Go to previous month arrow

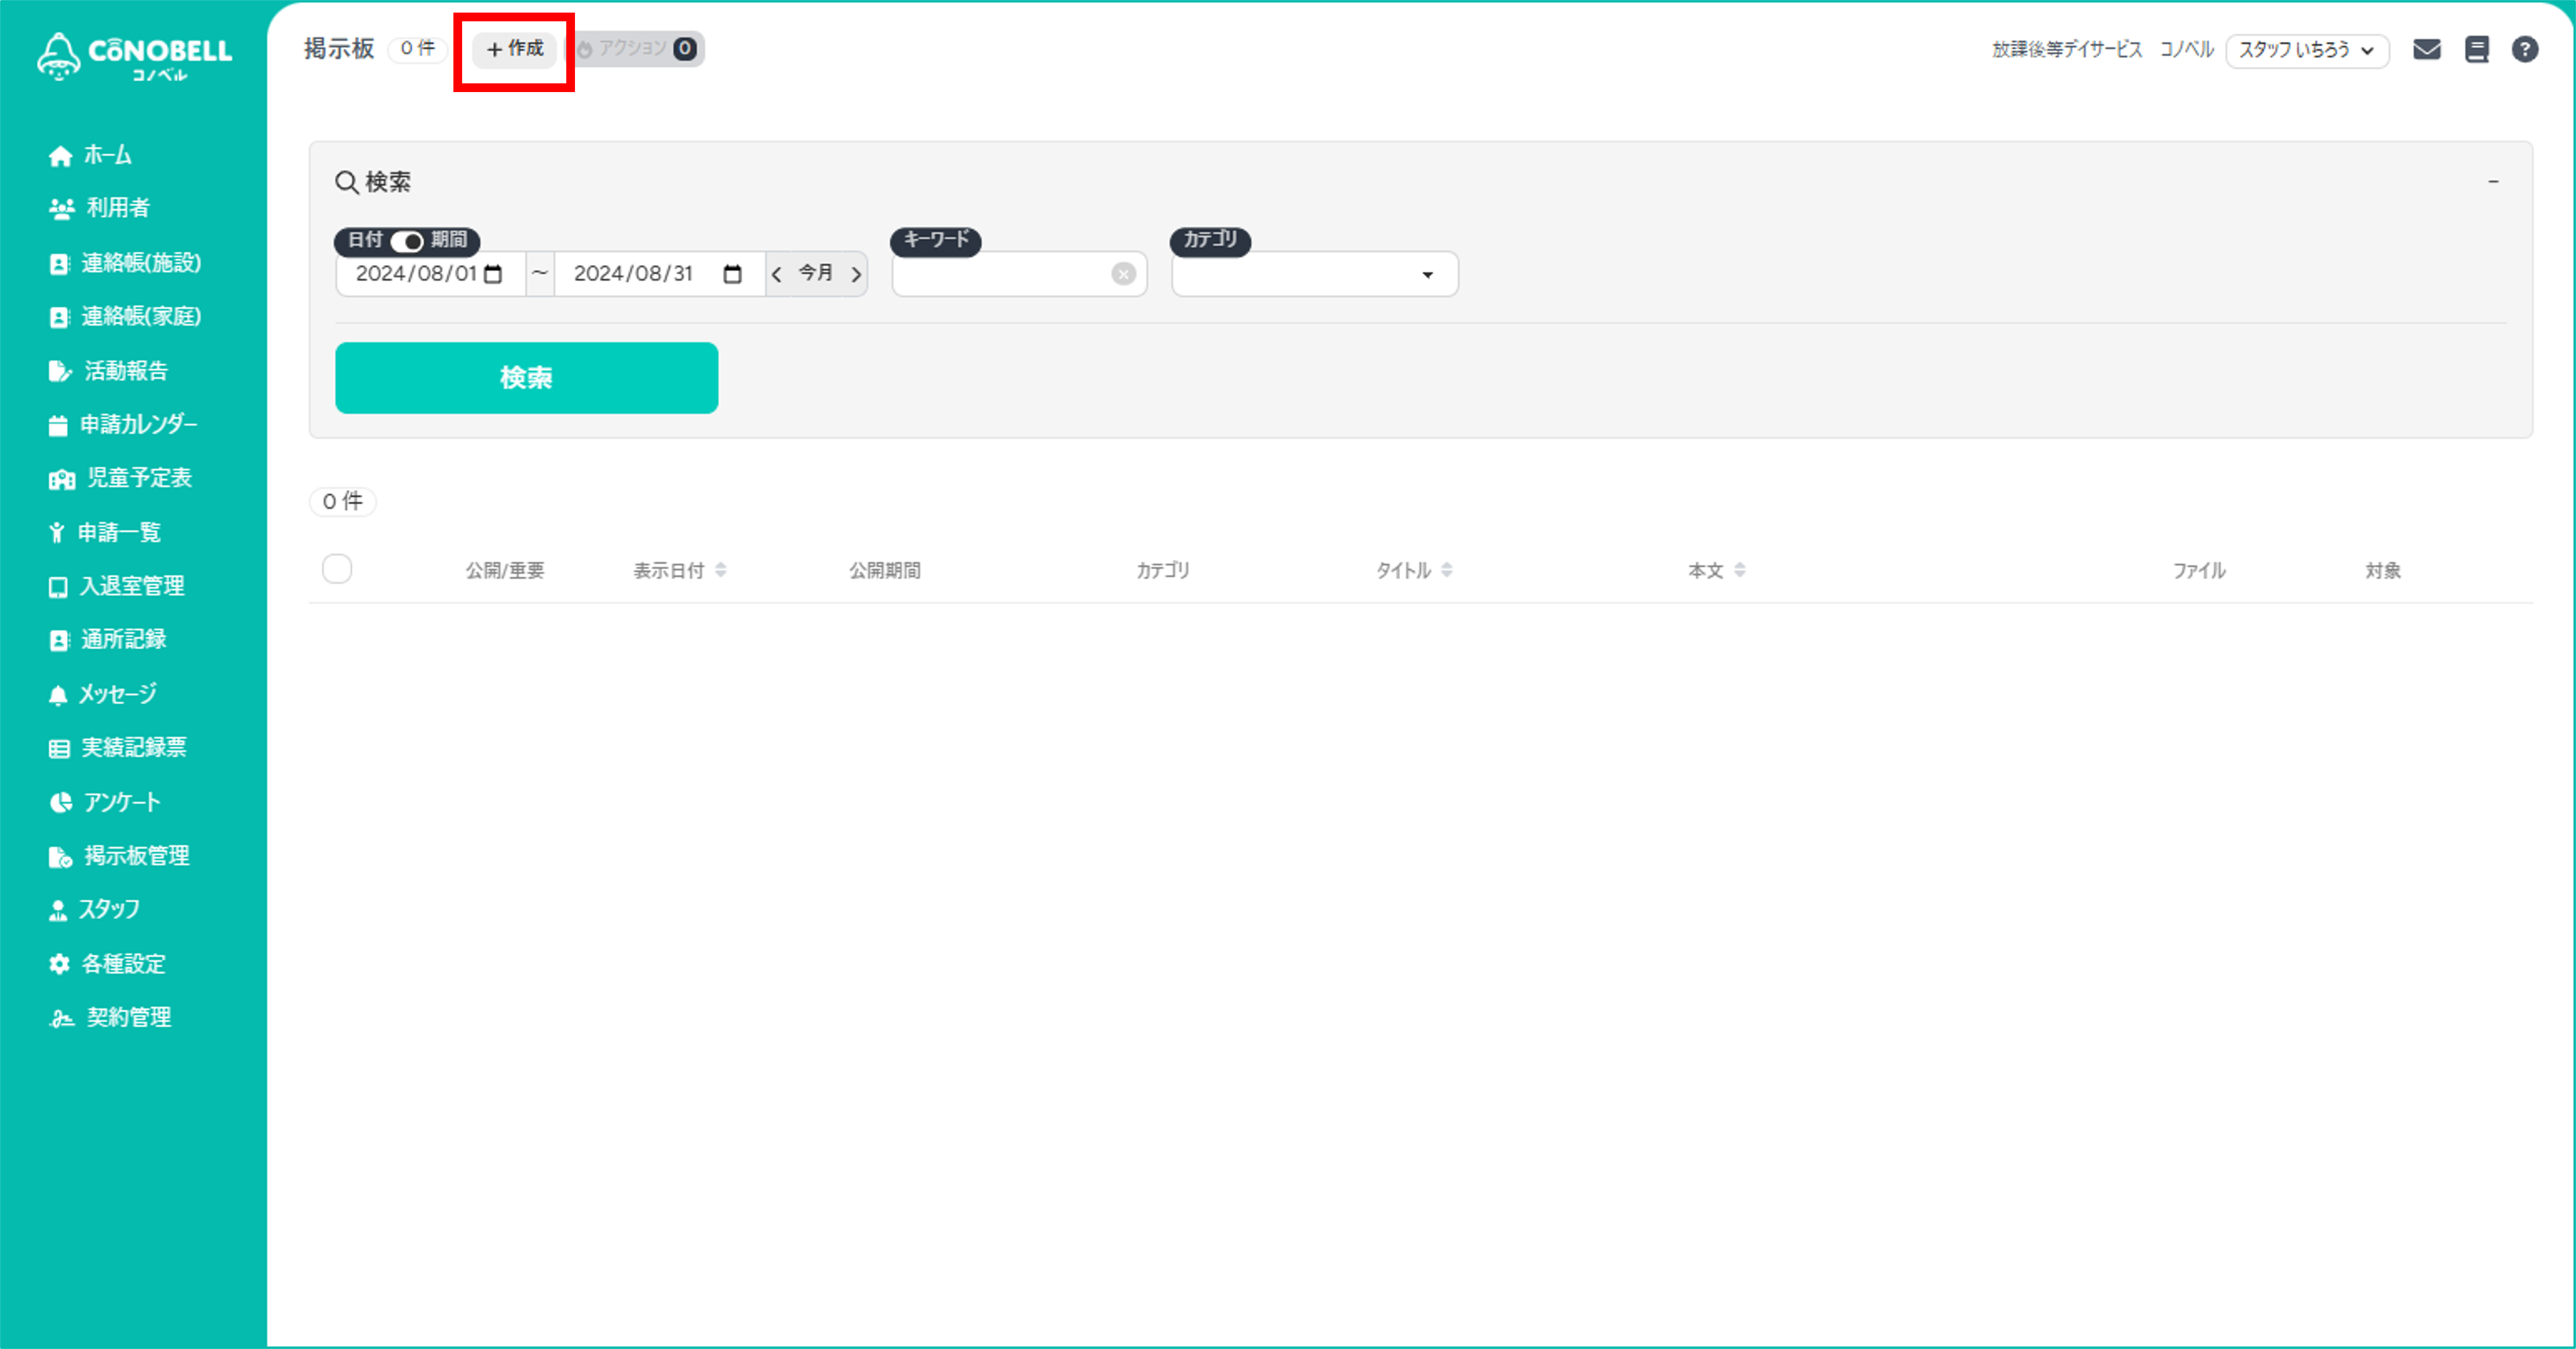pyautogui.click(x=776, y=274)
